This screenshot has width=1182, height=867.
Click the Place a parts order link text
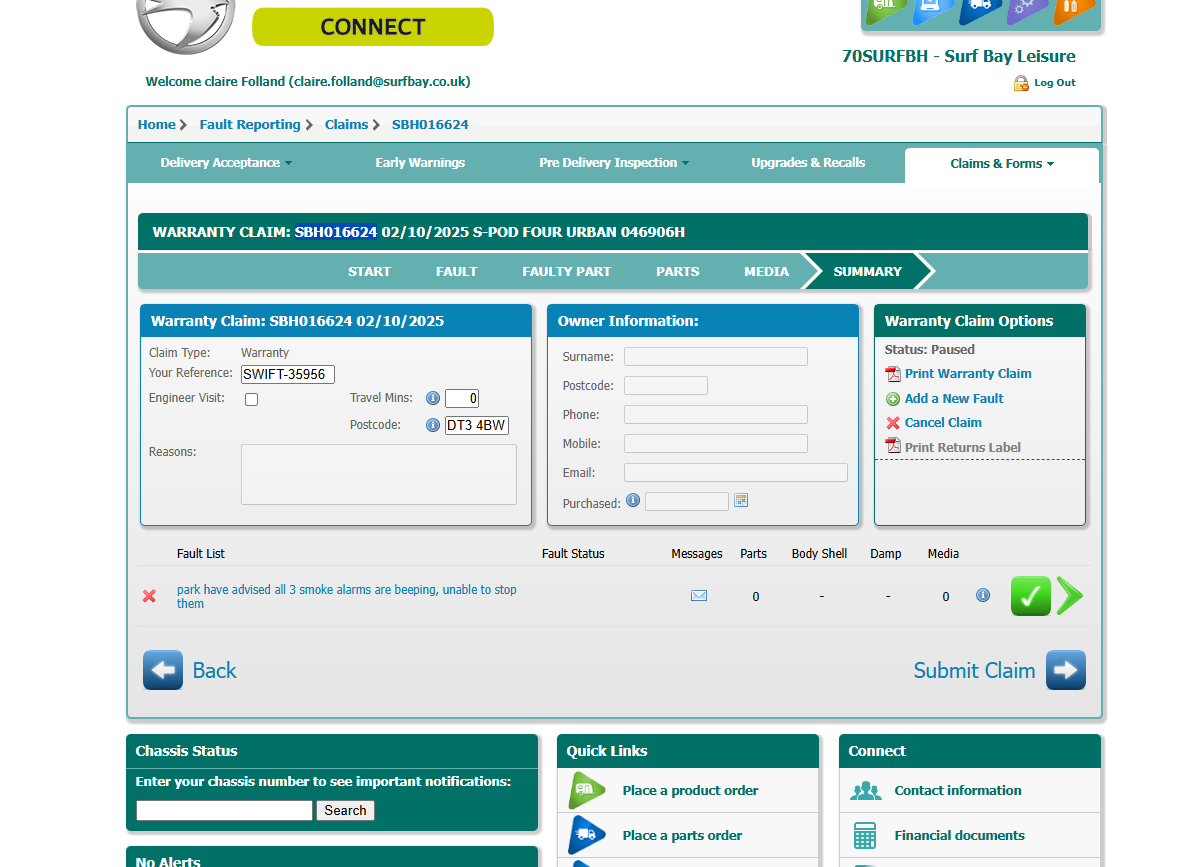click(x=682, y=835)
